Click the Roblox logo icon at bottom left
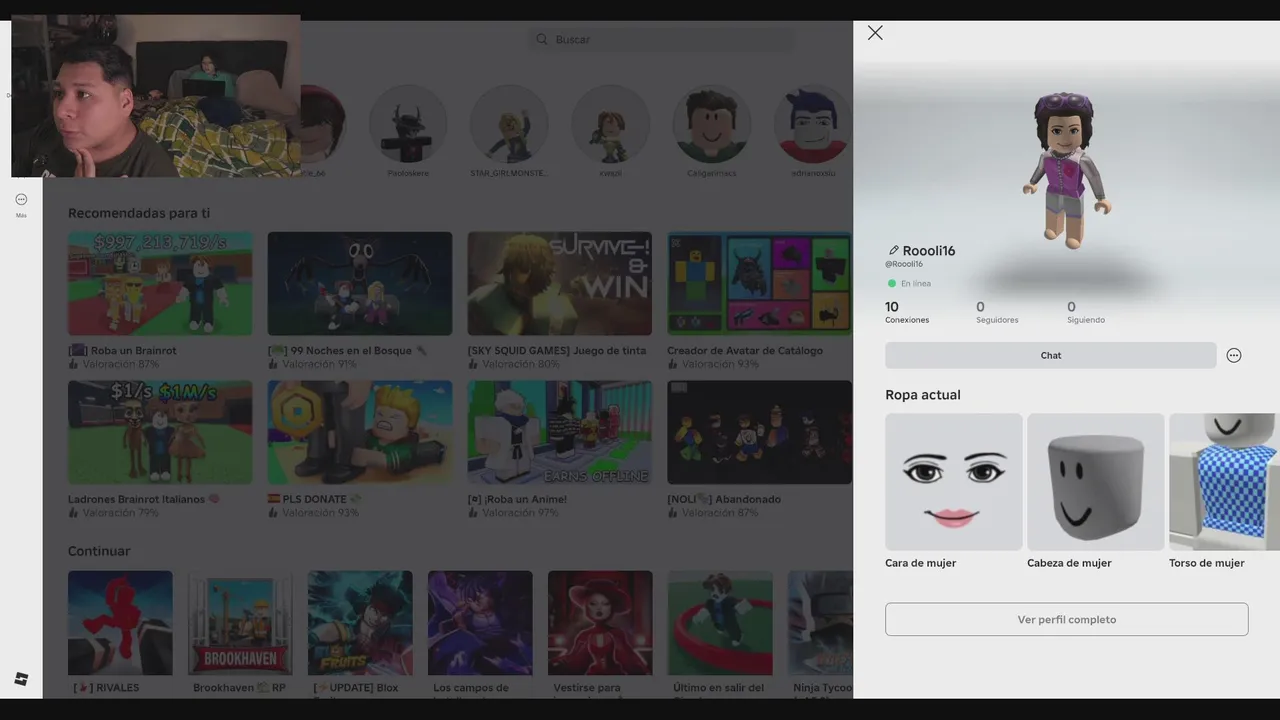 click(x=21, y=679)
